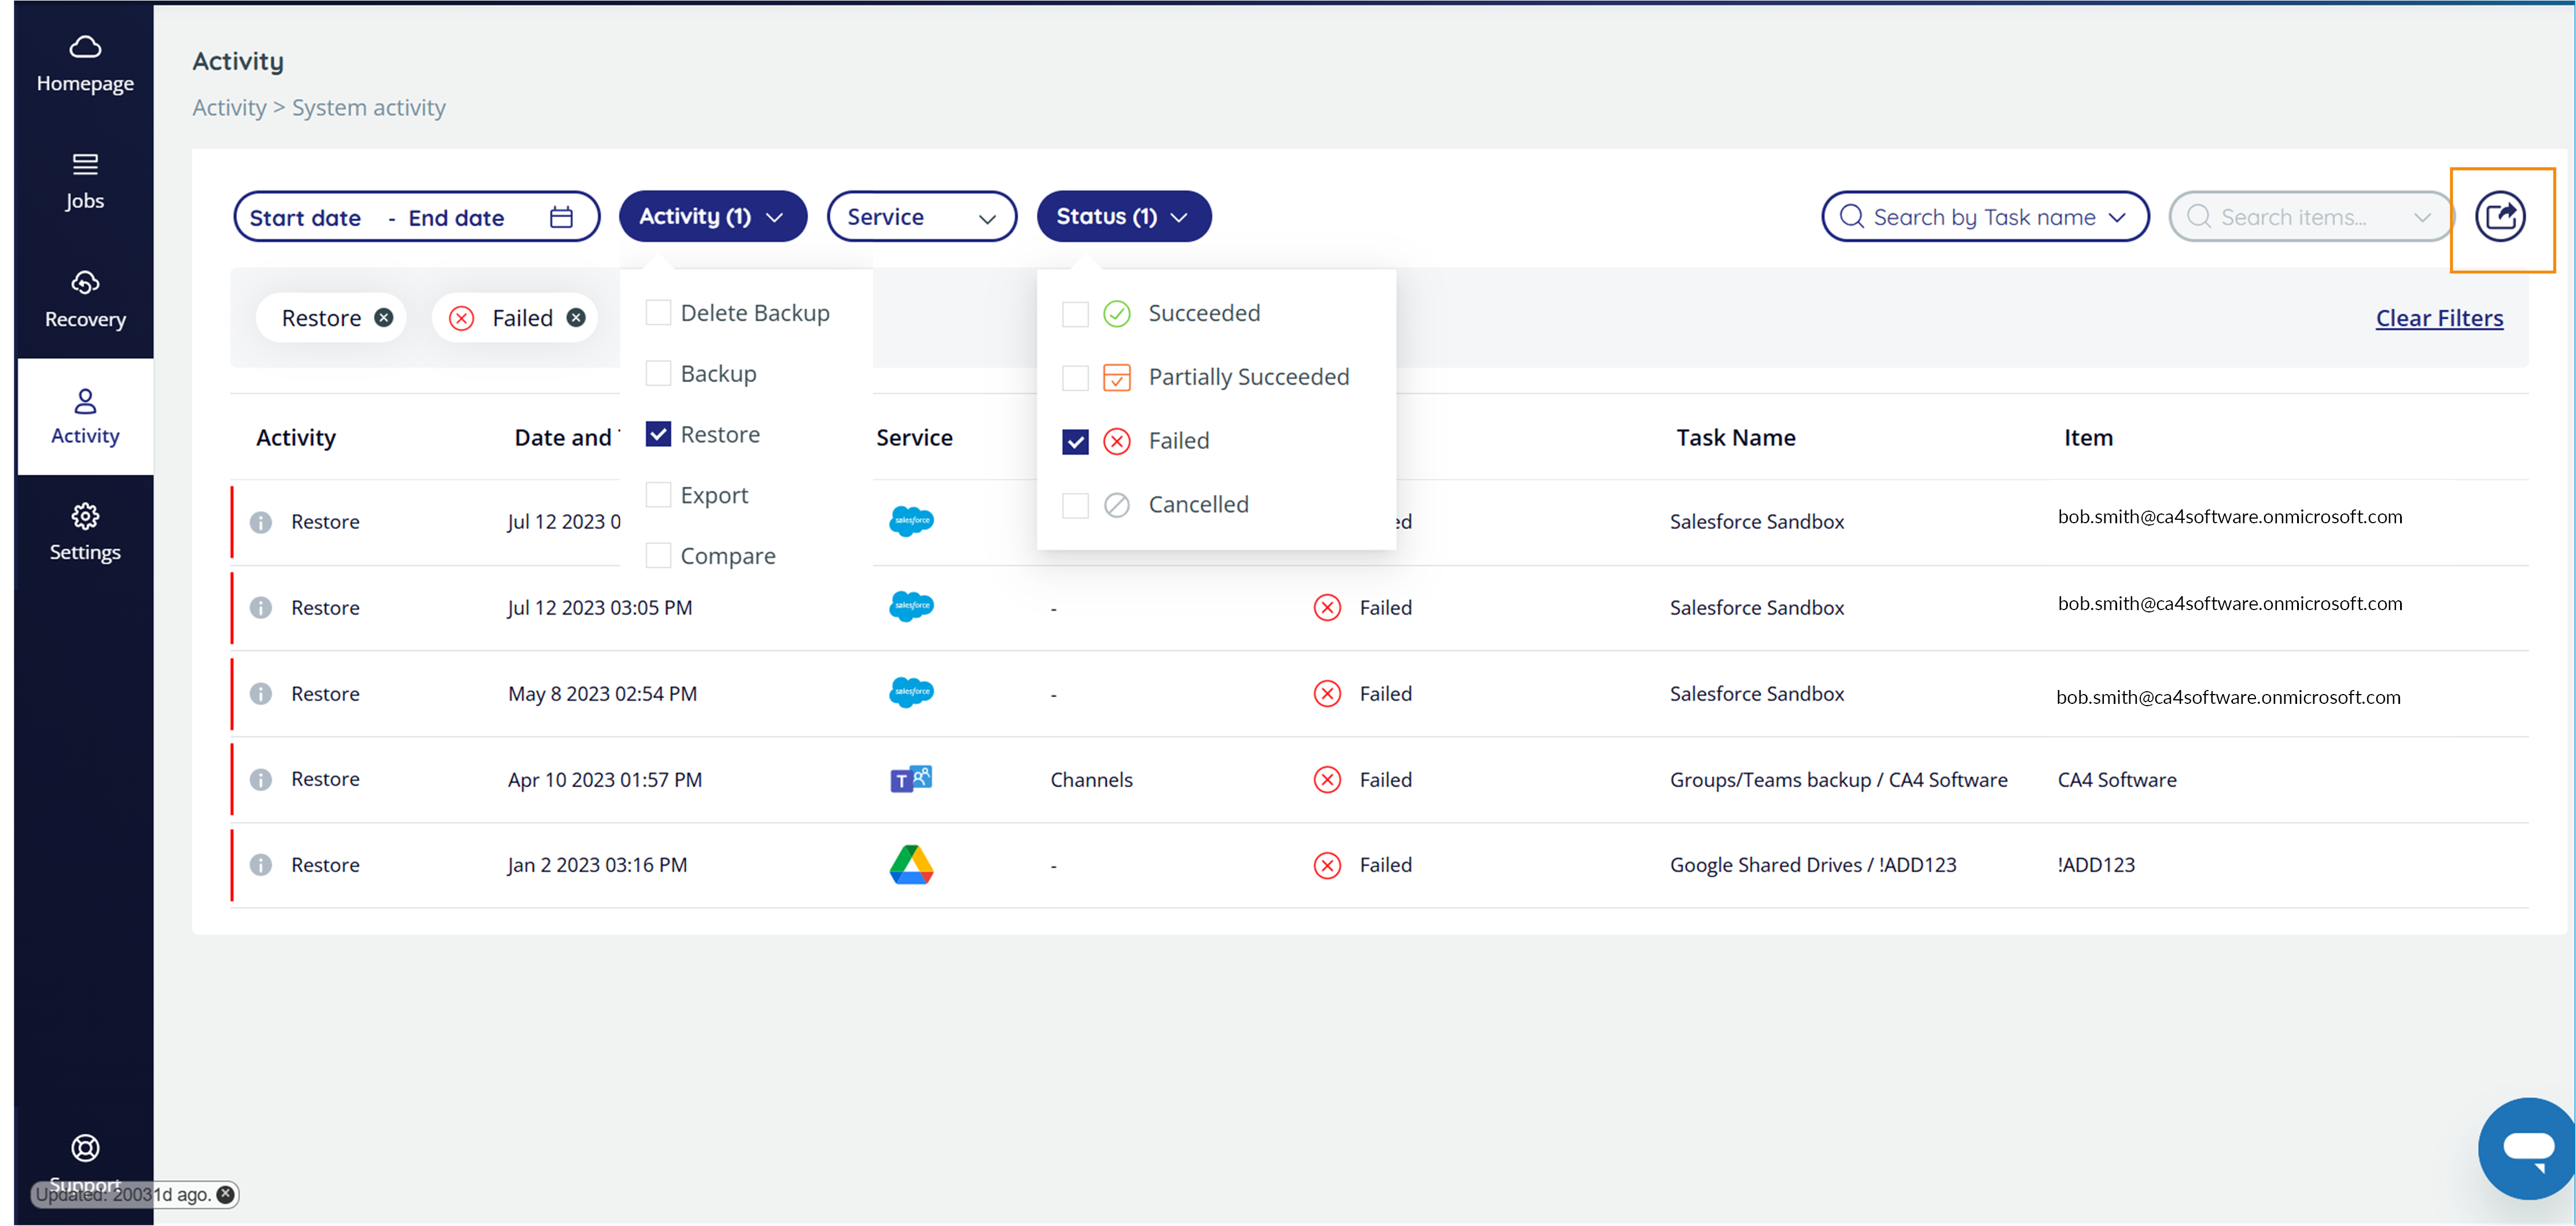Uncheck the Failed status checkbox
Viewport: 2576px width, 1226px height.
[x=1075, y=441]
